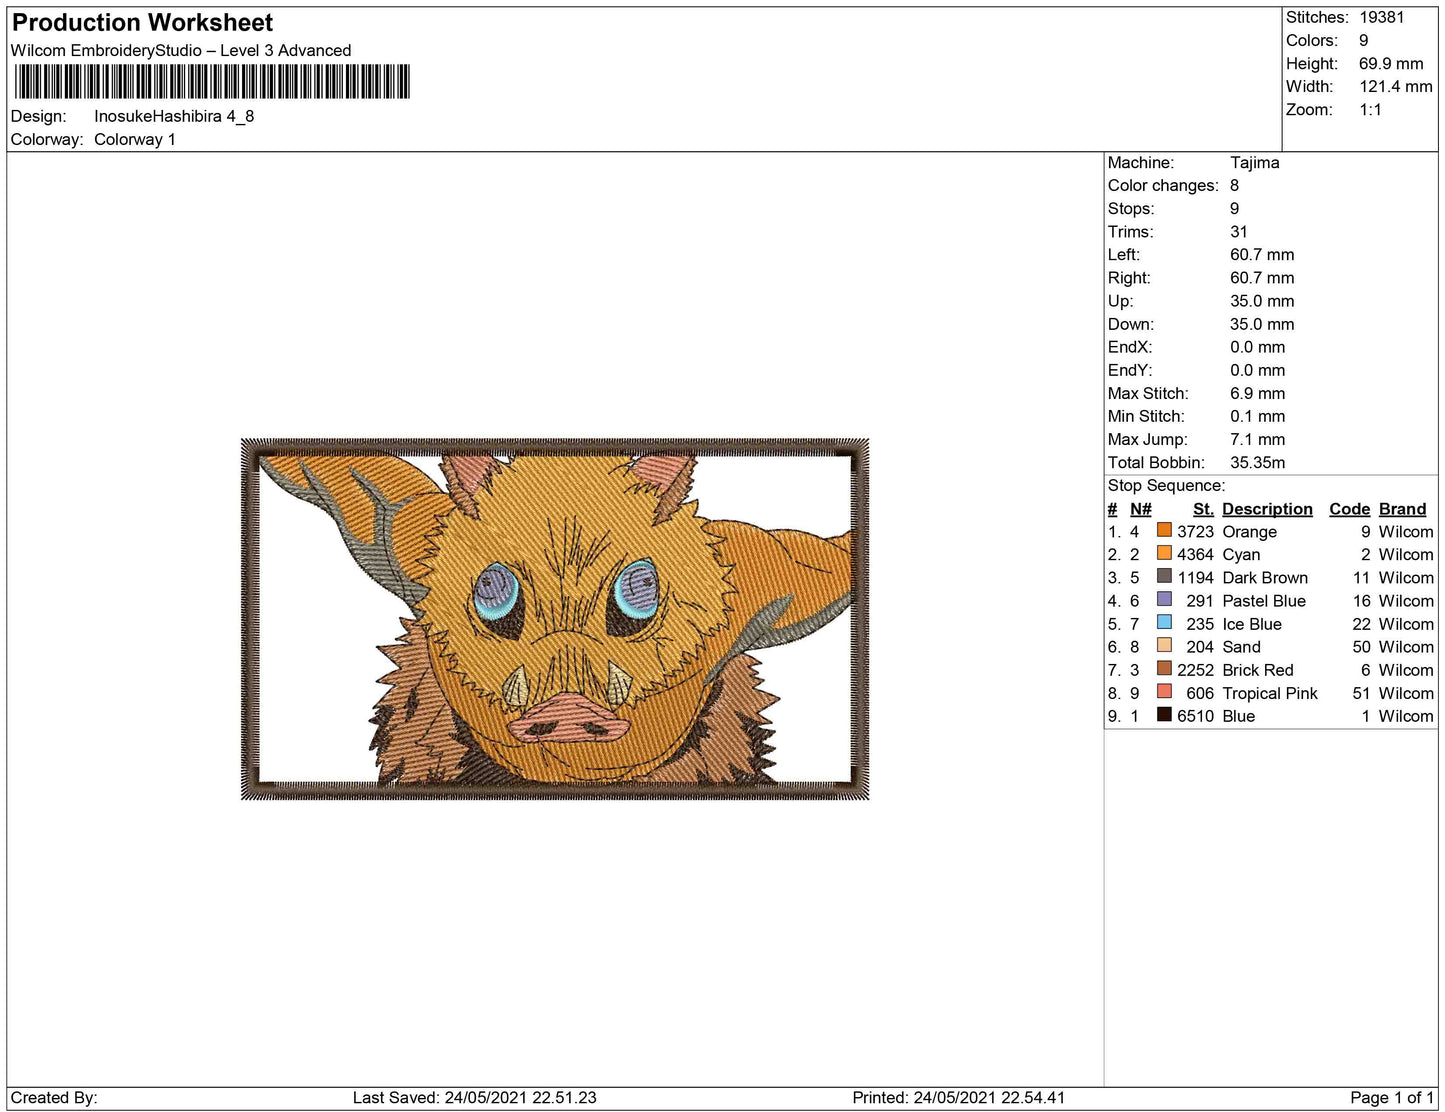Pick the Brick Red color swatch
Screen dimensions: 1445x1112
(1164, 668)
